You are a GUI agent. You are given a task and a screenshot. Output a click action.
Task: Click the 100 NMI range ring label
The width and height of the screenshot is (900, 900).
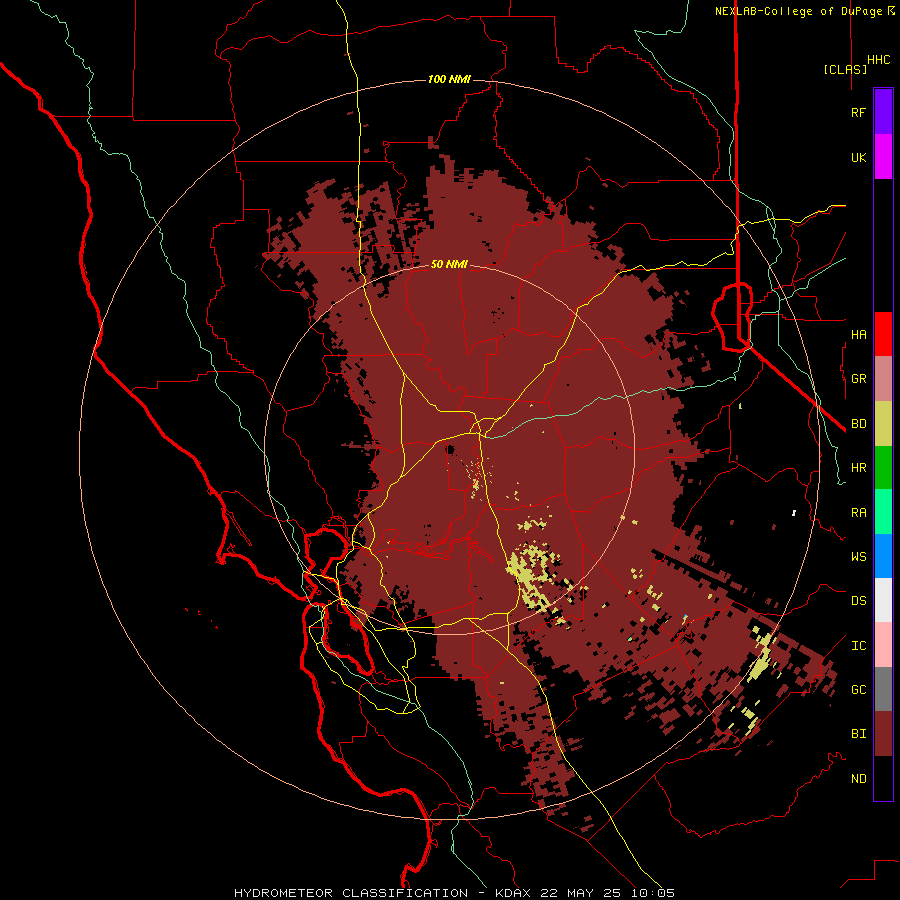click(449, 79)
